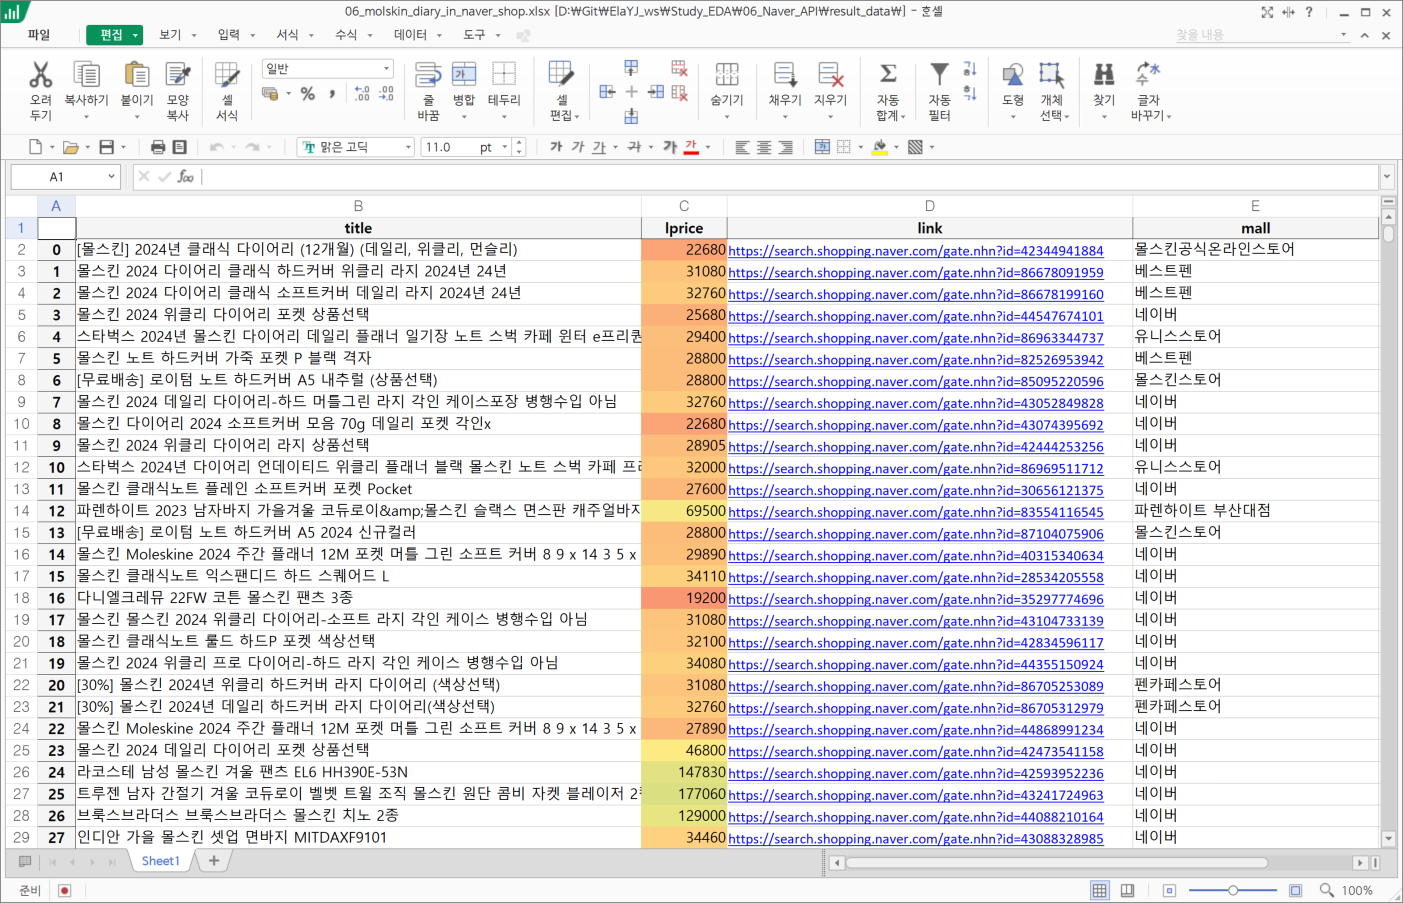Open the cell fill color dropdown arrow
Viewport: 1403px width, 903px height.
click(x=896, y=147)
